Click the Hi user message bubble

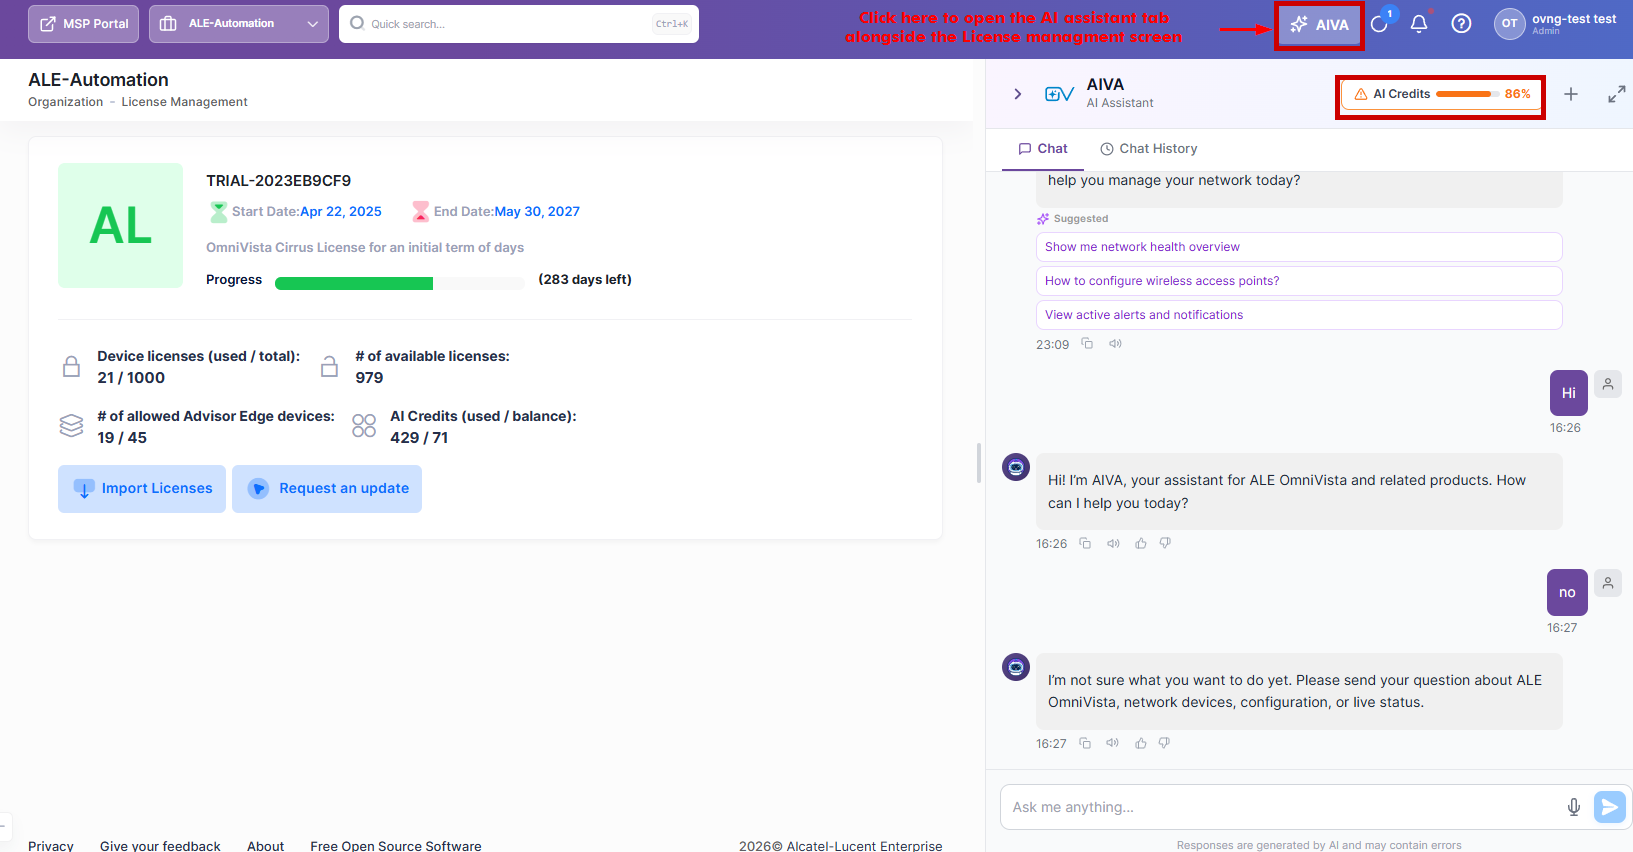[x=1569, y=393]
